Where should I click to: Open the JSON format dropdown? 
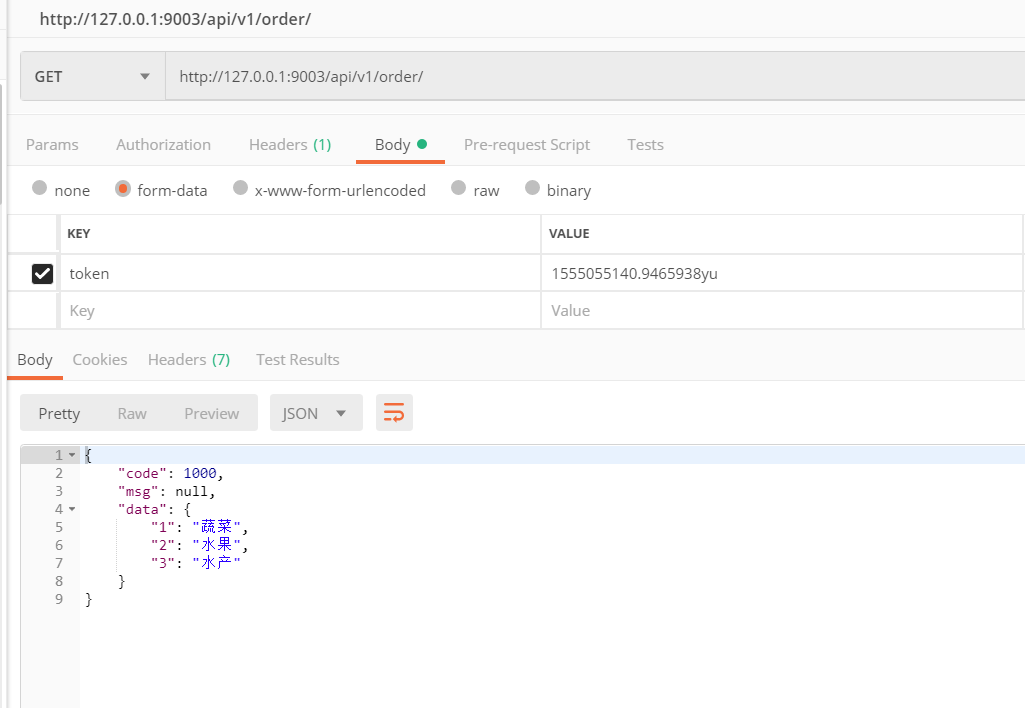coord(316,413)
